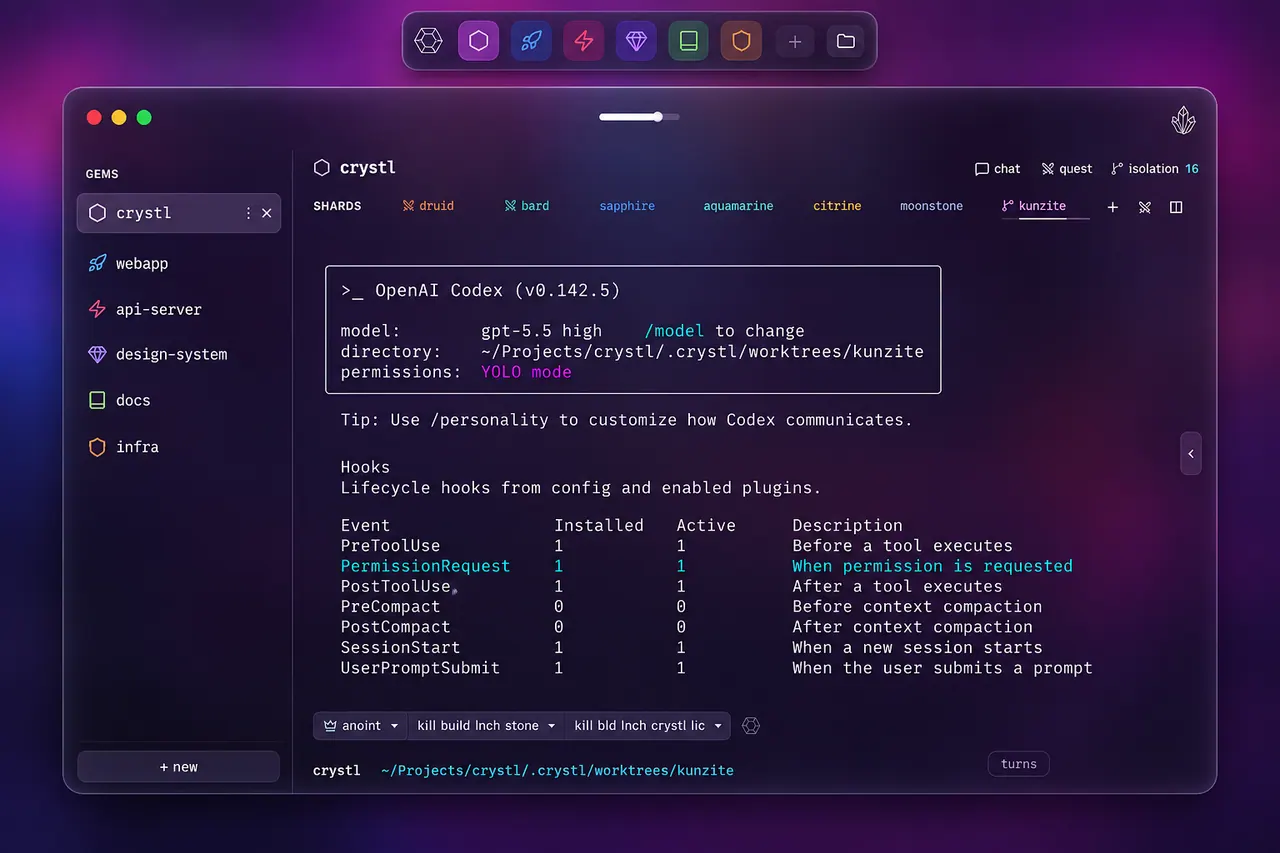Switch to the citrine shard tab

tap(837, 206)
